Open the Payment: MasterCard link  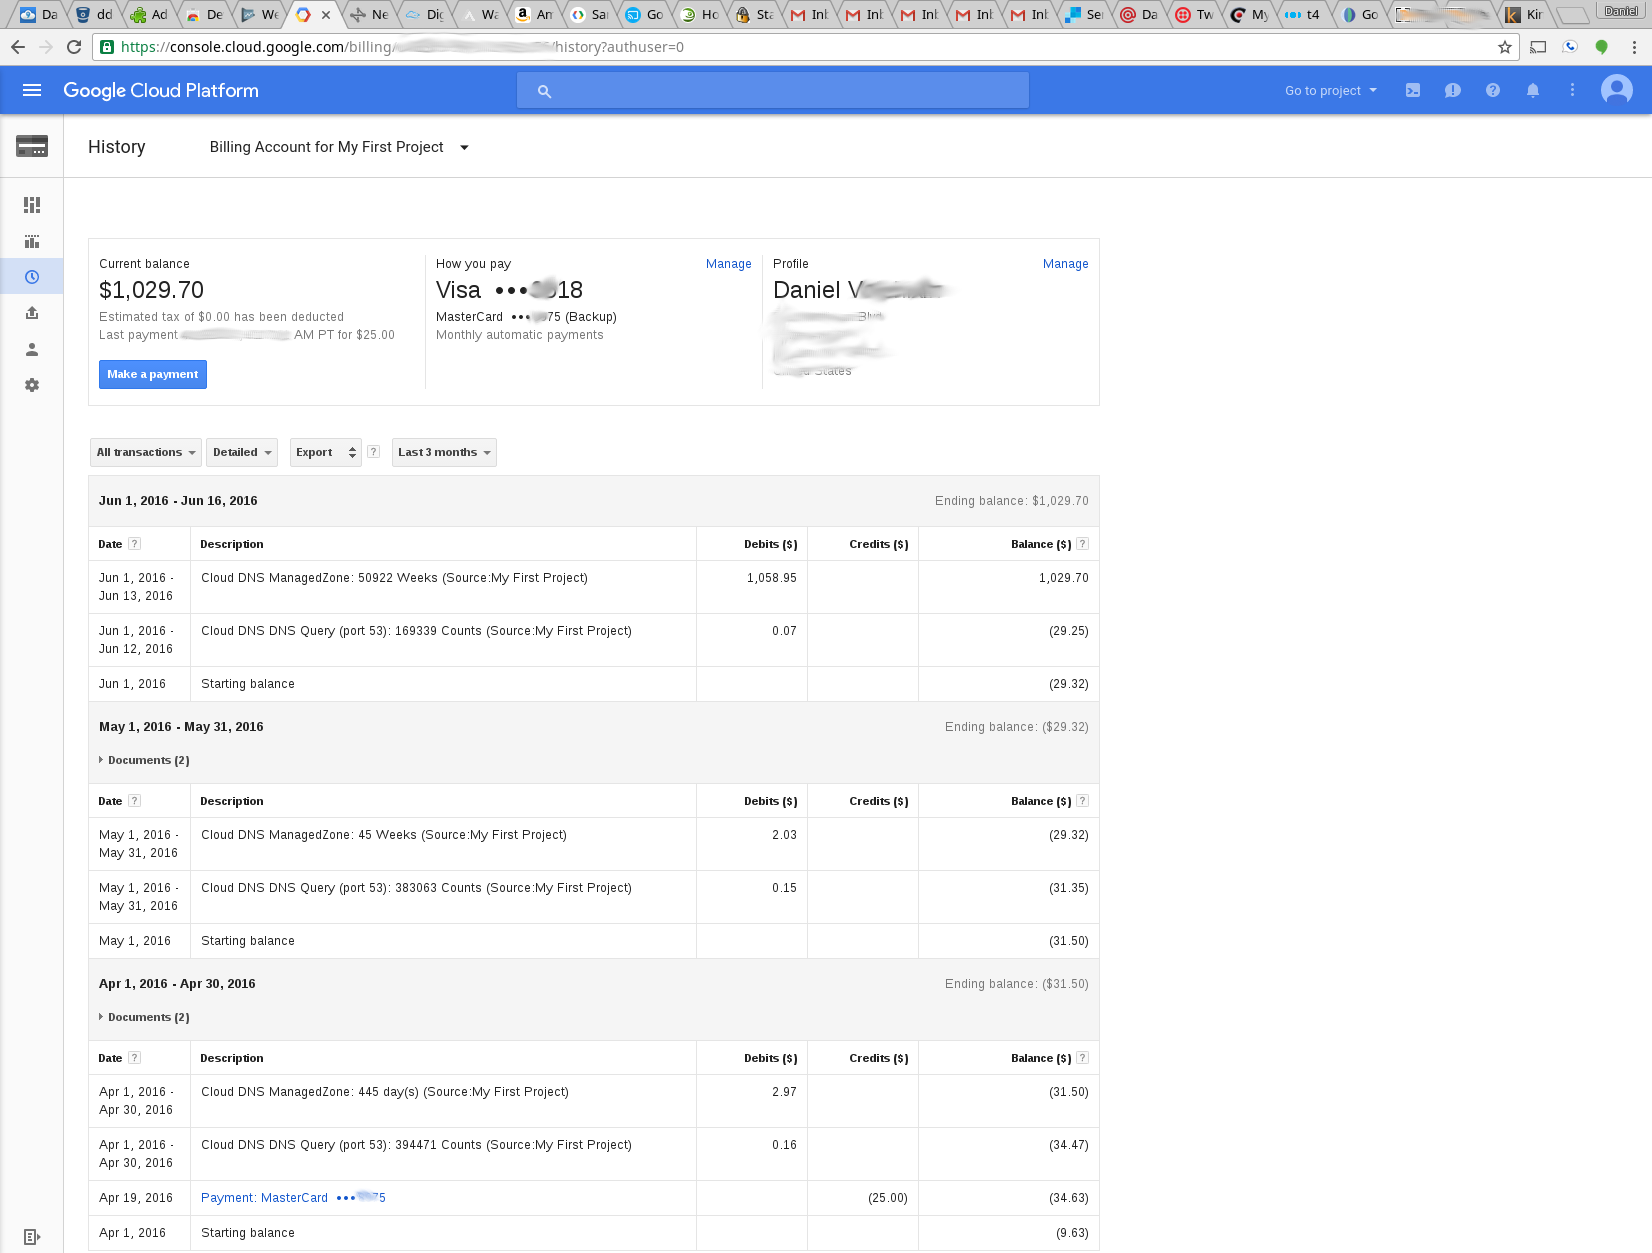coord(293,1198)
